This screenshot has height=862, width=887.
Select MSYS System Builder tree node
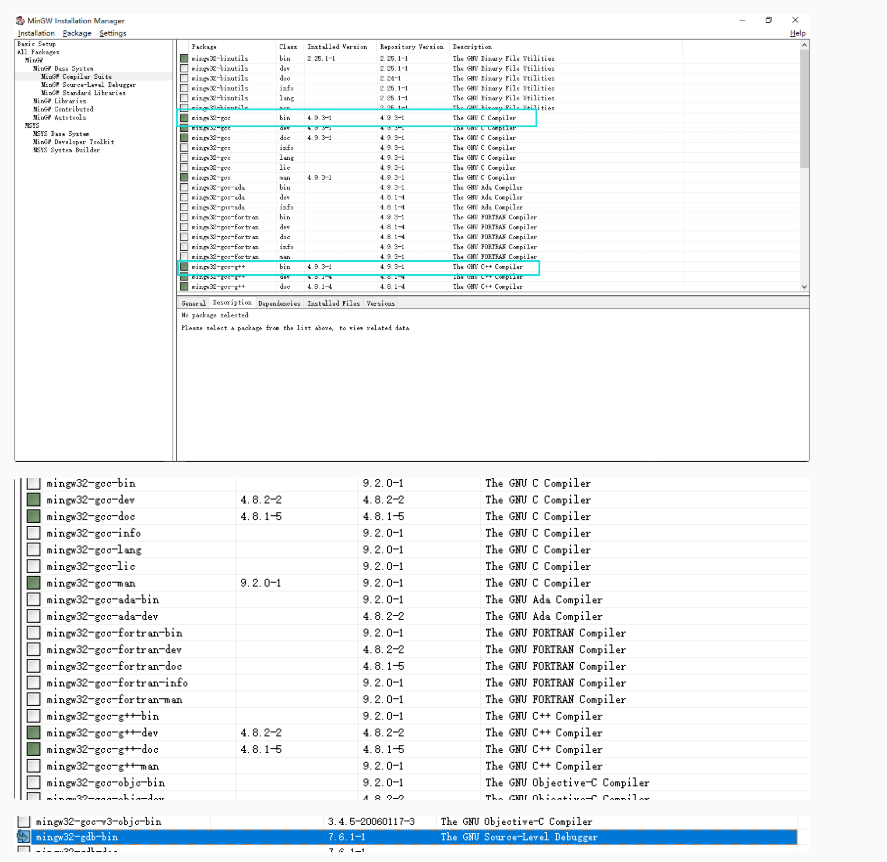click(66, 150)
